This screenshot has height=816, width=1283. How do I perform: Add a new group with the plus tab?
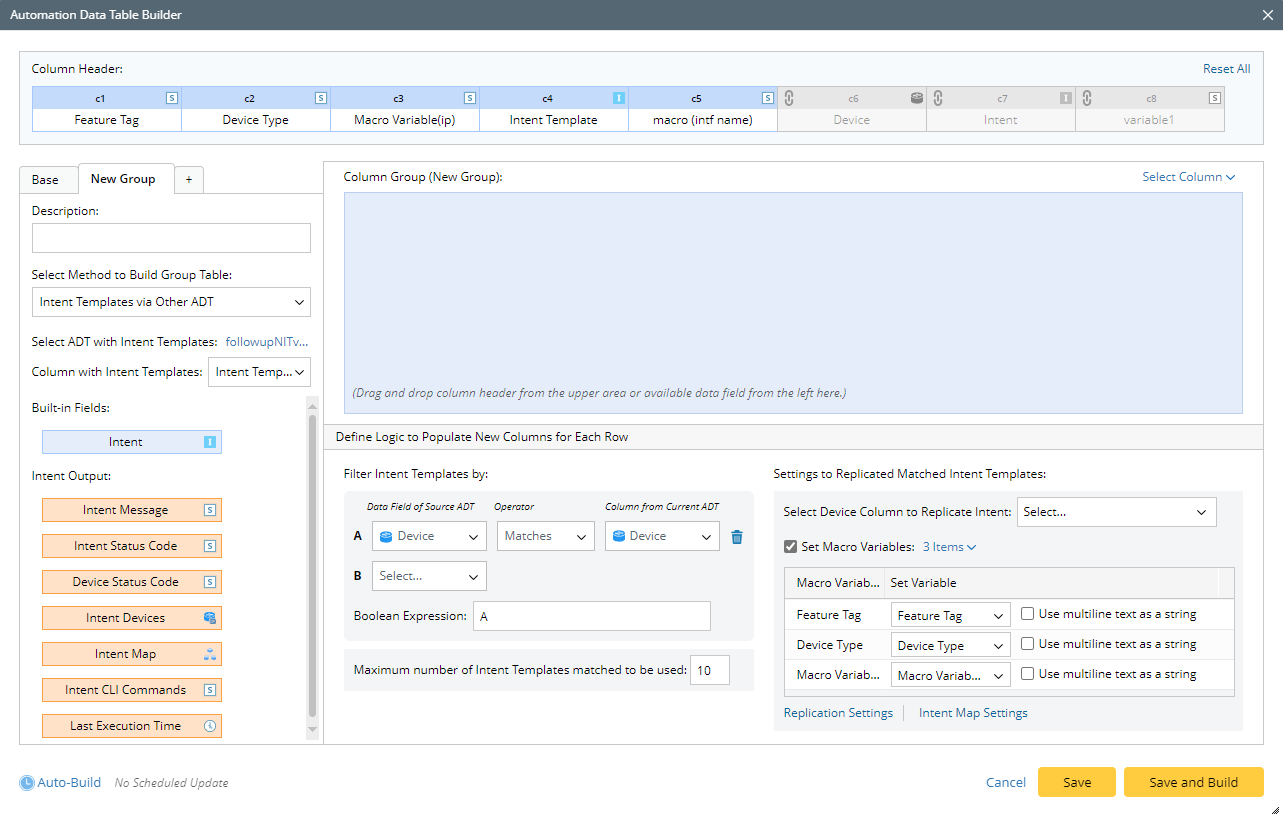pyautogui.click(x=188, y=180)
